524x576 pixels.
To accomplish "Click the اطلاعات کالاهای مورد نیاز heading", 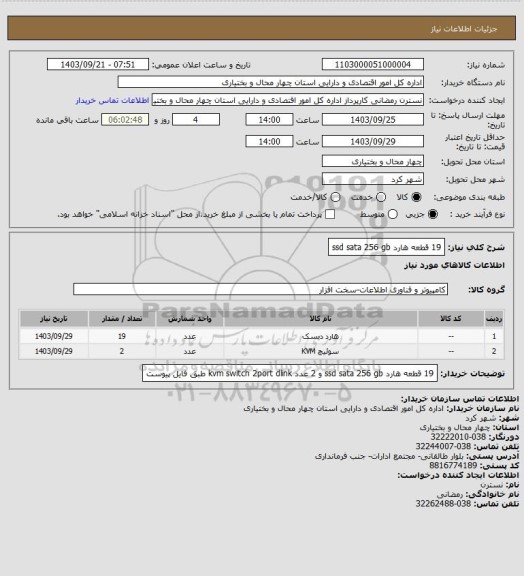I will click(454, 266).
